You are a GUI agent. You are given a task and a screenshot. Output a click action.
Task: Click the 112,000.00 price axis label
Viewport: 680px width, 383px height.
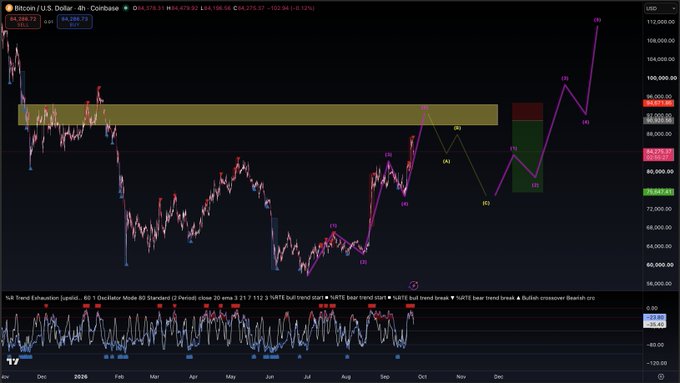pyautogui.click(x=661, y=22)
